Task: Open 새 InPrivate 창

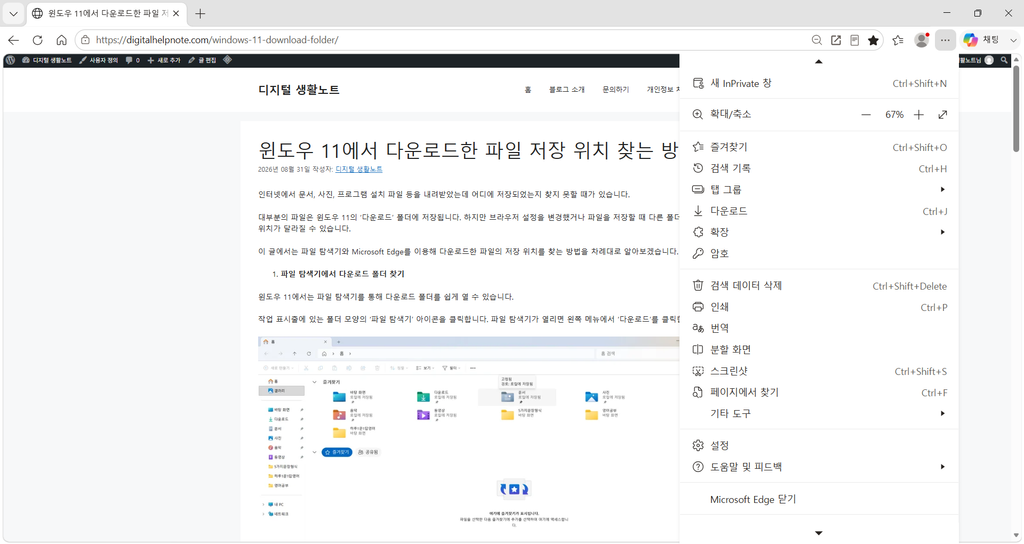Action: (819, 83)
